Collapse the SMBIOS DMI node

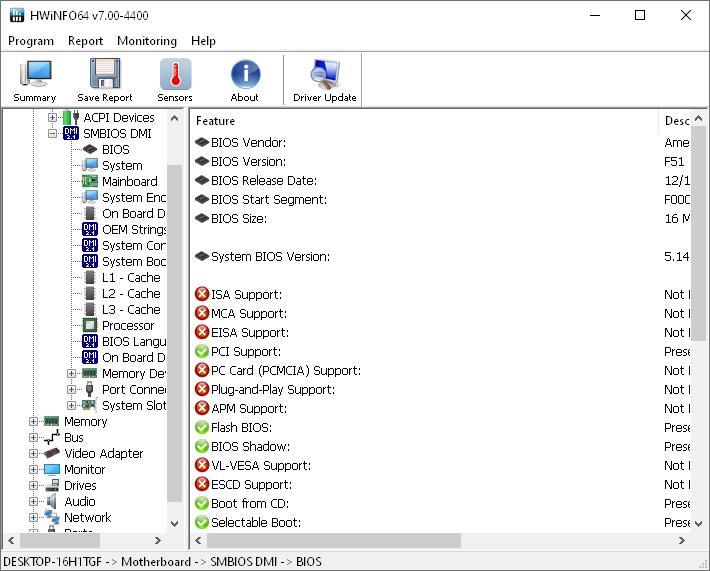pyautogui.click(x=53, y=133)
